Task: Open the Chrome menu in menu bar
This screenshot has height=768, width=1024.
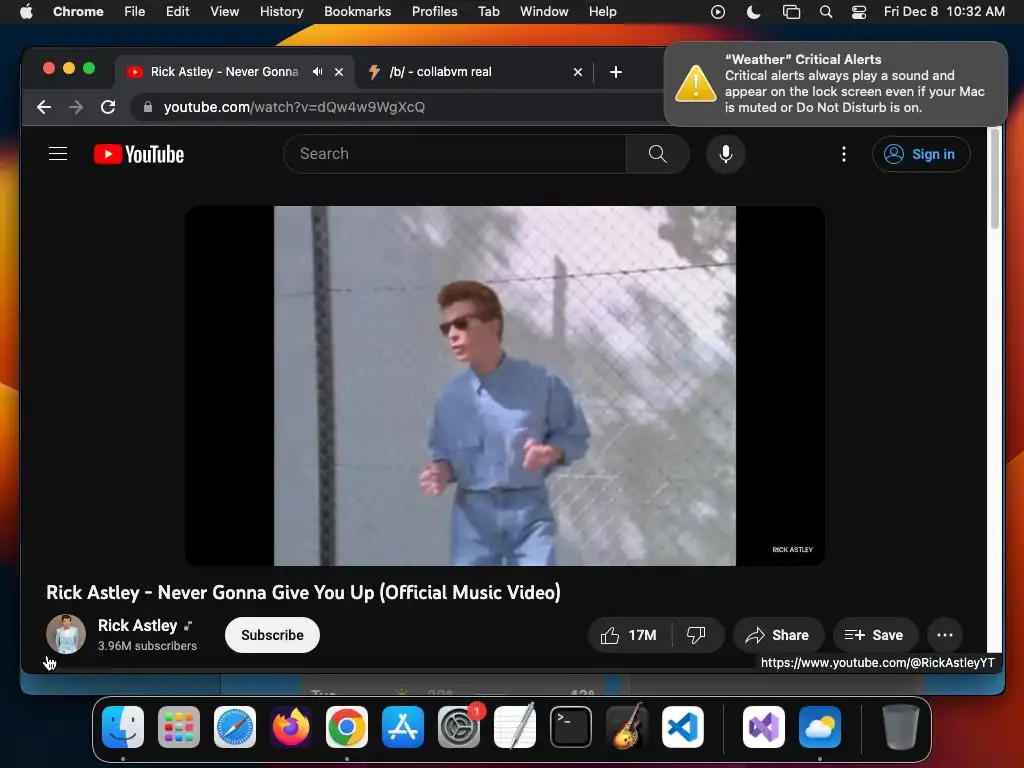Action: [78, 12]
